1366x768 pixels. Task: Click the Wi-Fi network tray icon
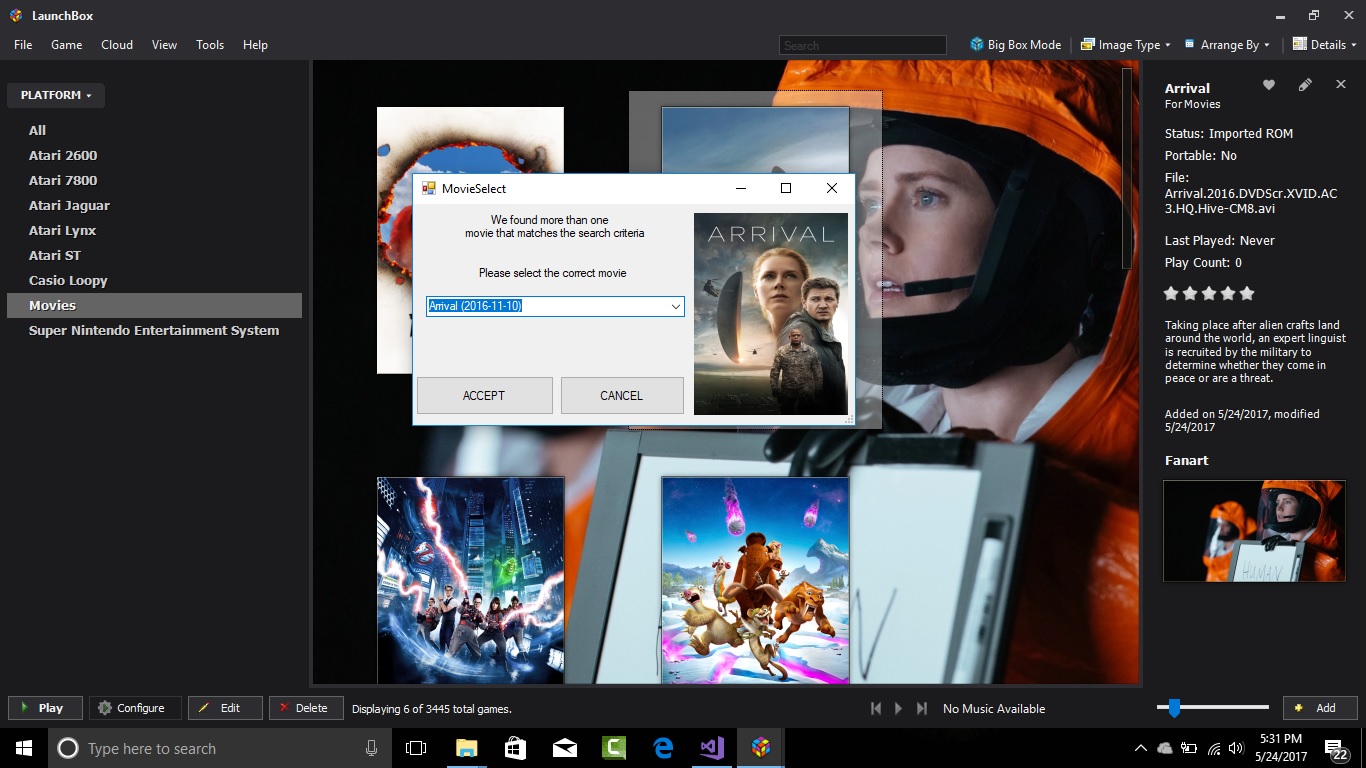1214,748
